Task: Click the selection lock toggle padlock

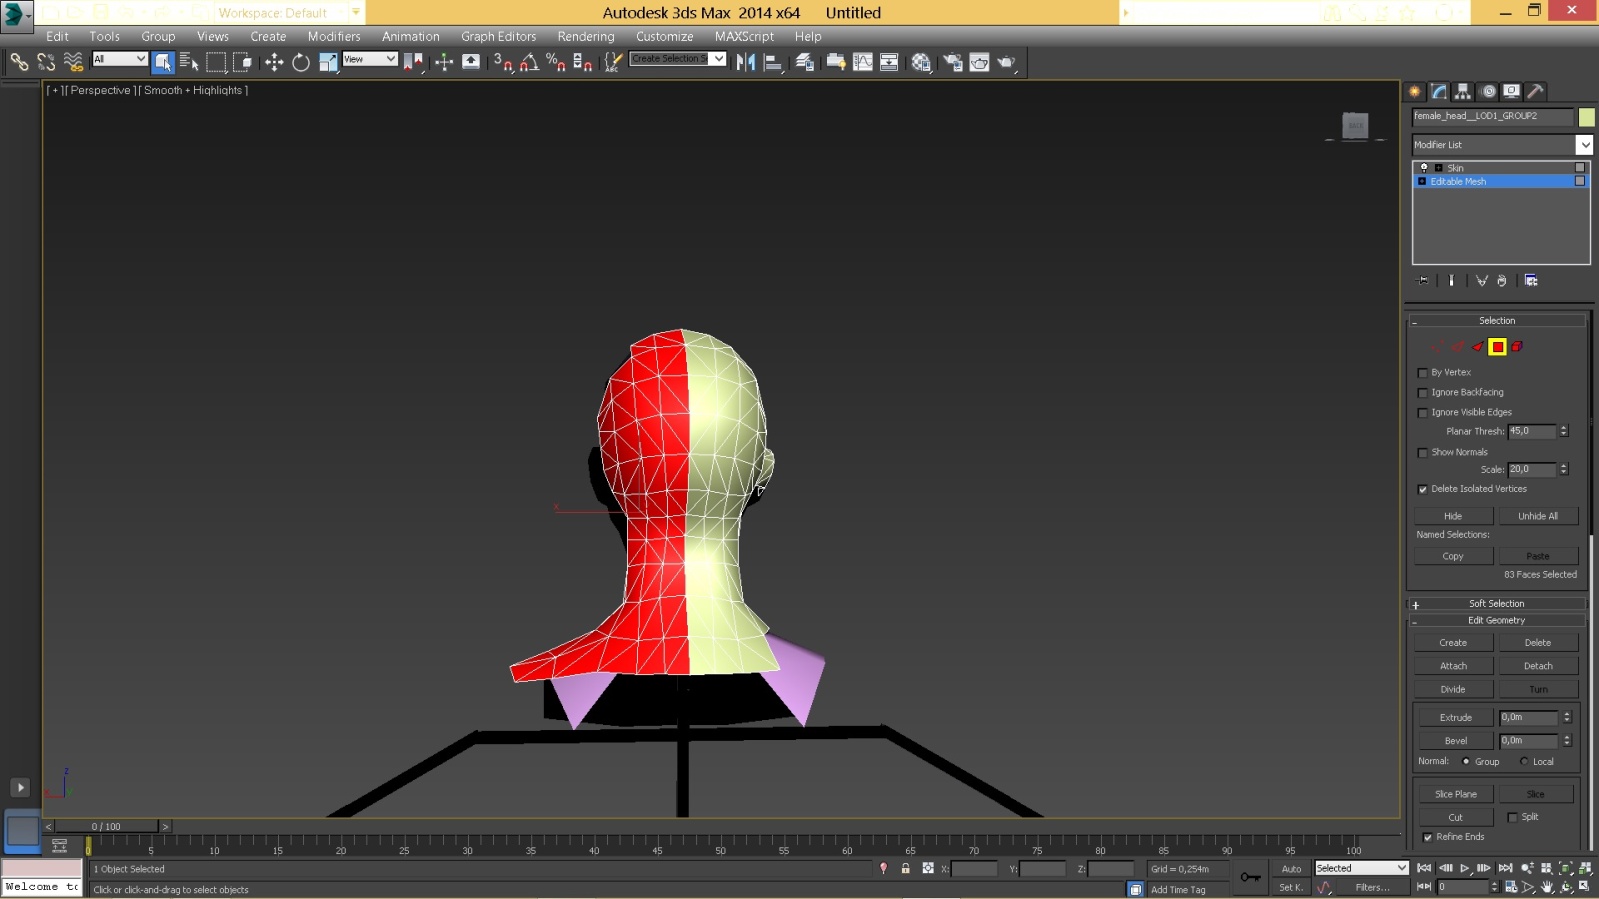Action: coord(905,868)
